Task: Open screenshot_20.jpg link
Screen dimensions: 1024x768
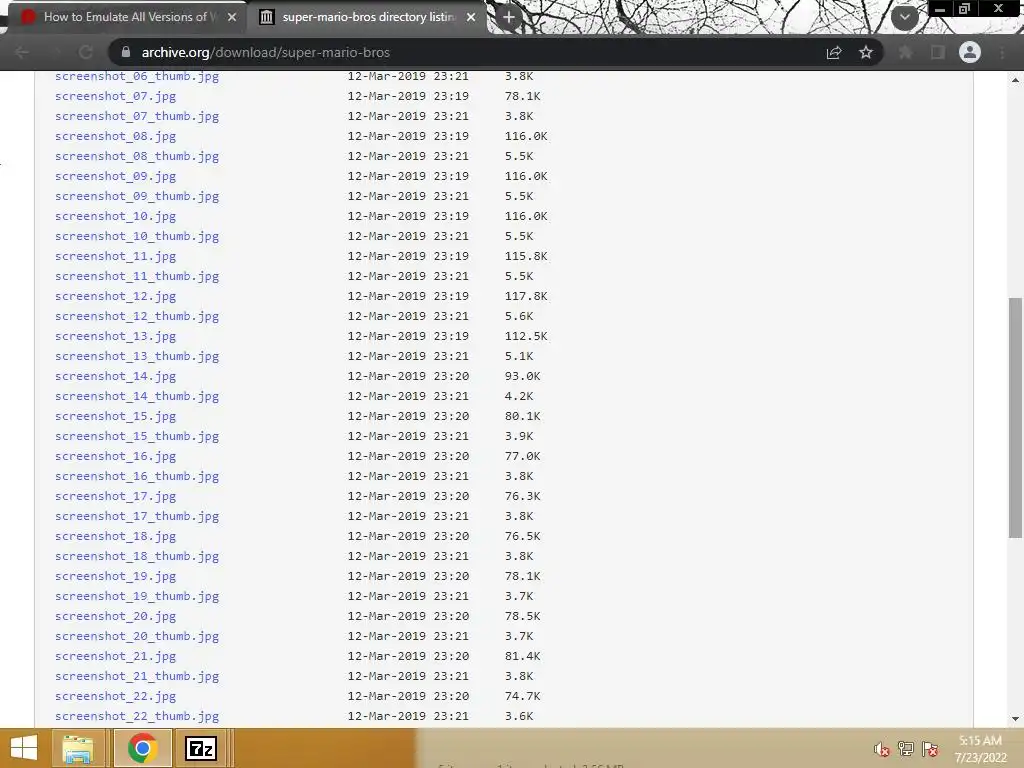Action: point(116,616)
